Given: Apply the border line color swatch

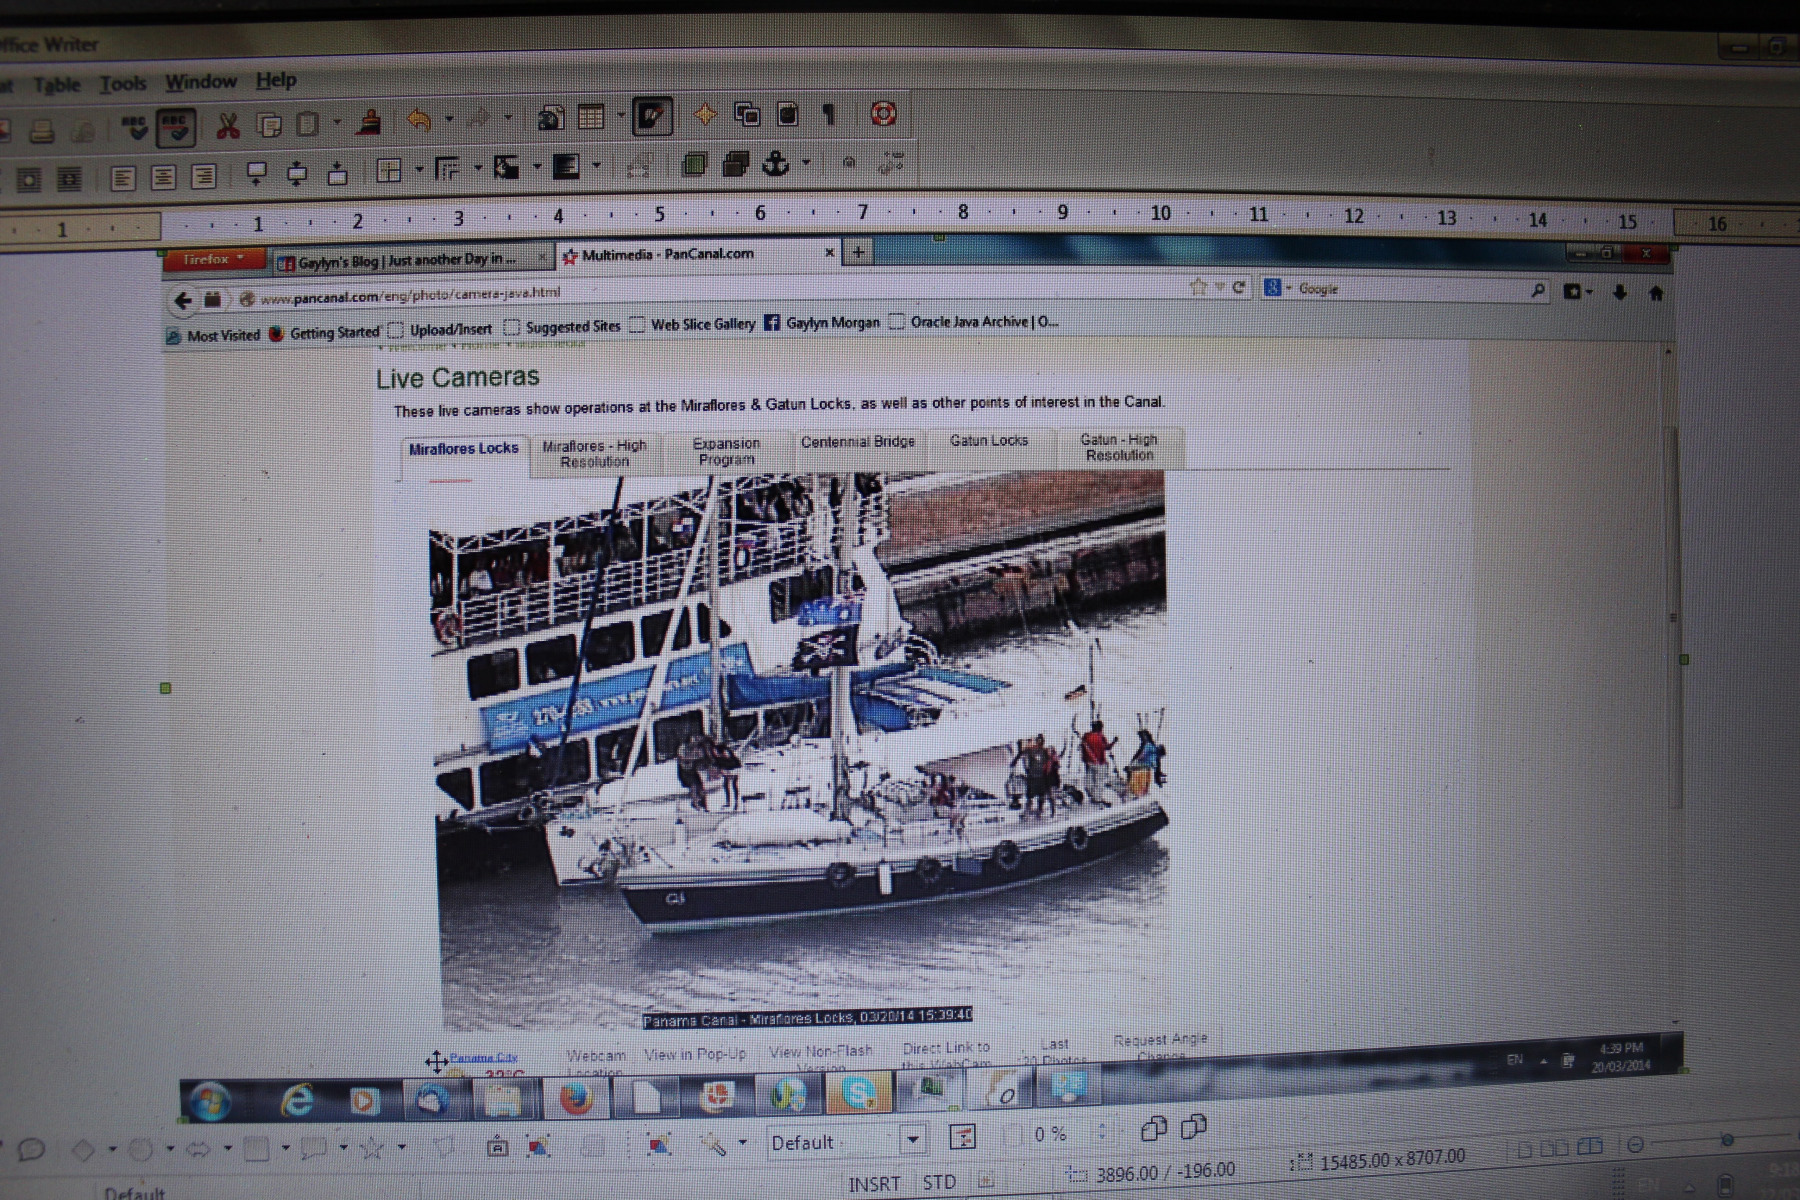Looking at the screenshot, I should pos(506,167).
